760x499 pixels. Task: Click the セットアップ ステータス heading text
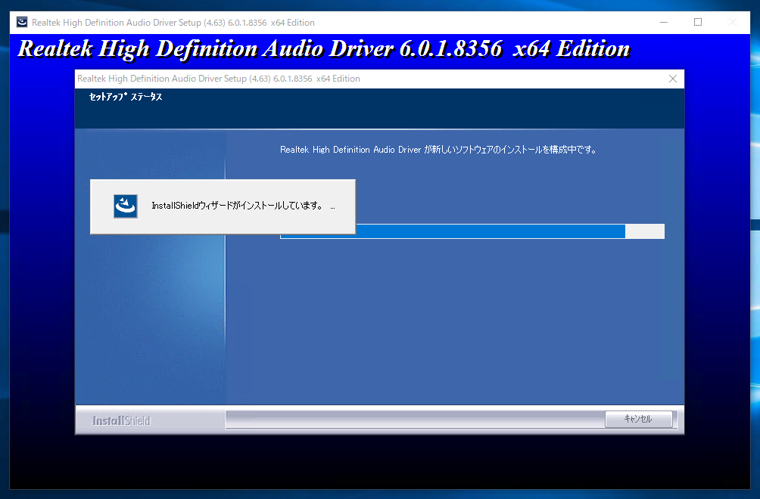(126, 97)
